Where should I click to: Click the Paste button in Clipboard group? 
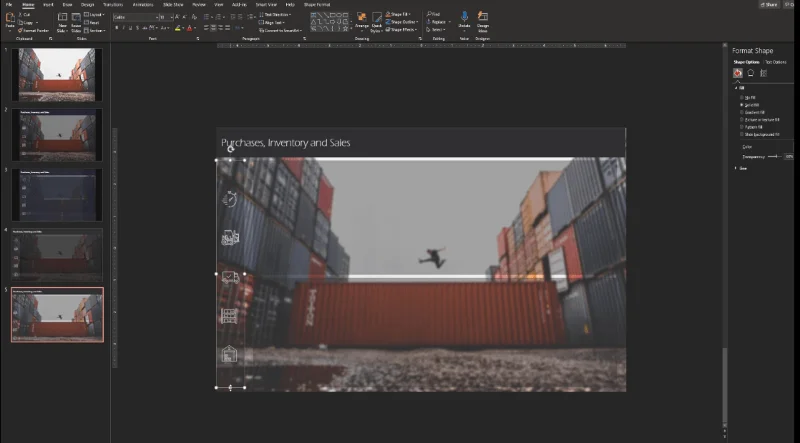(x=10, y=20)
